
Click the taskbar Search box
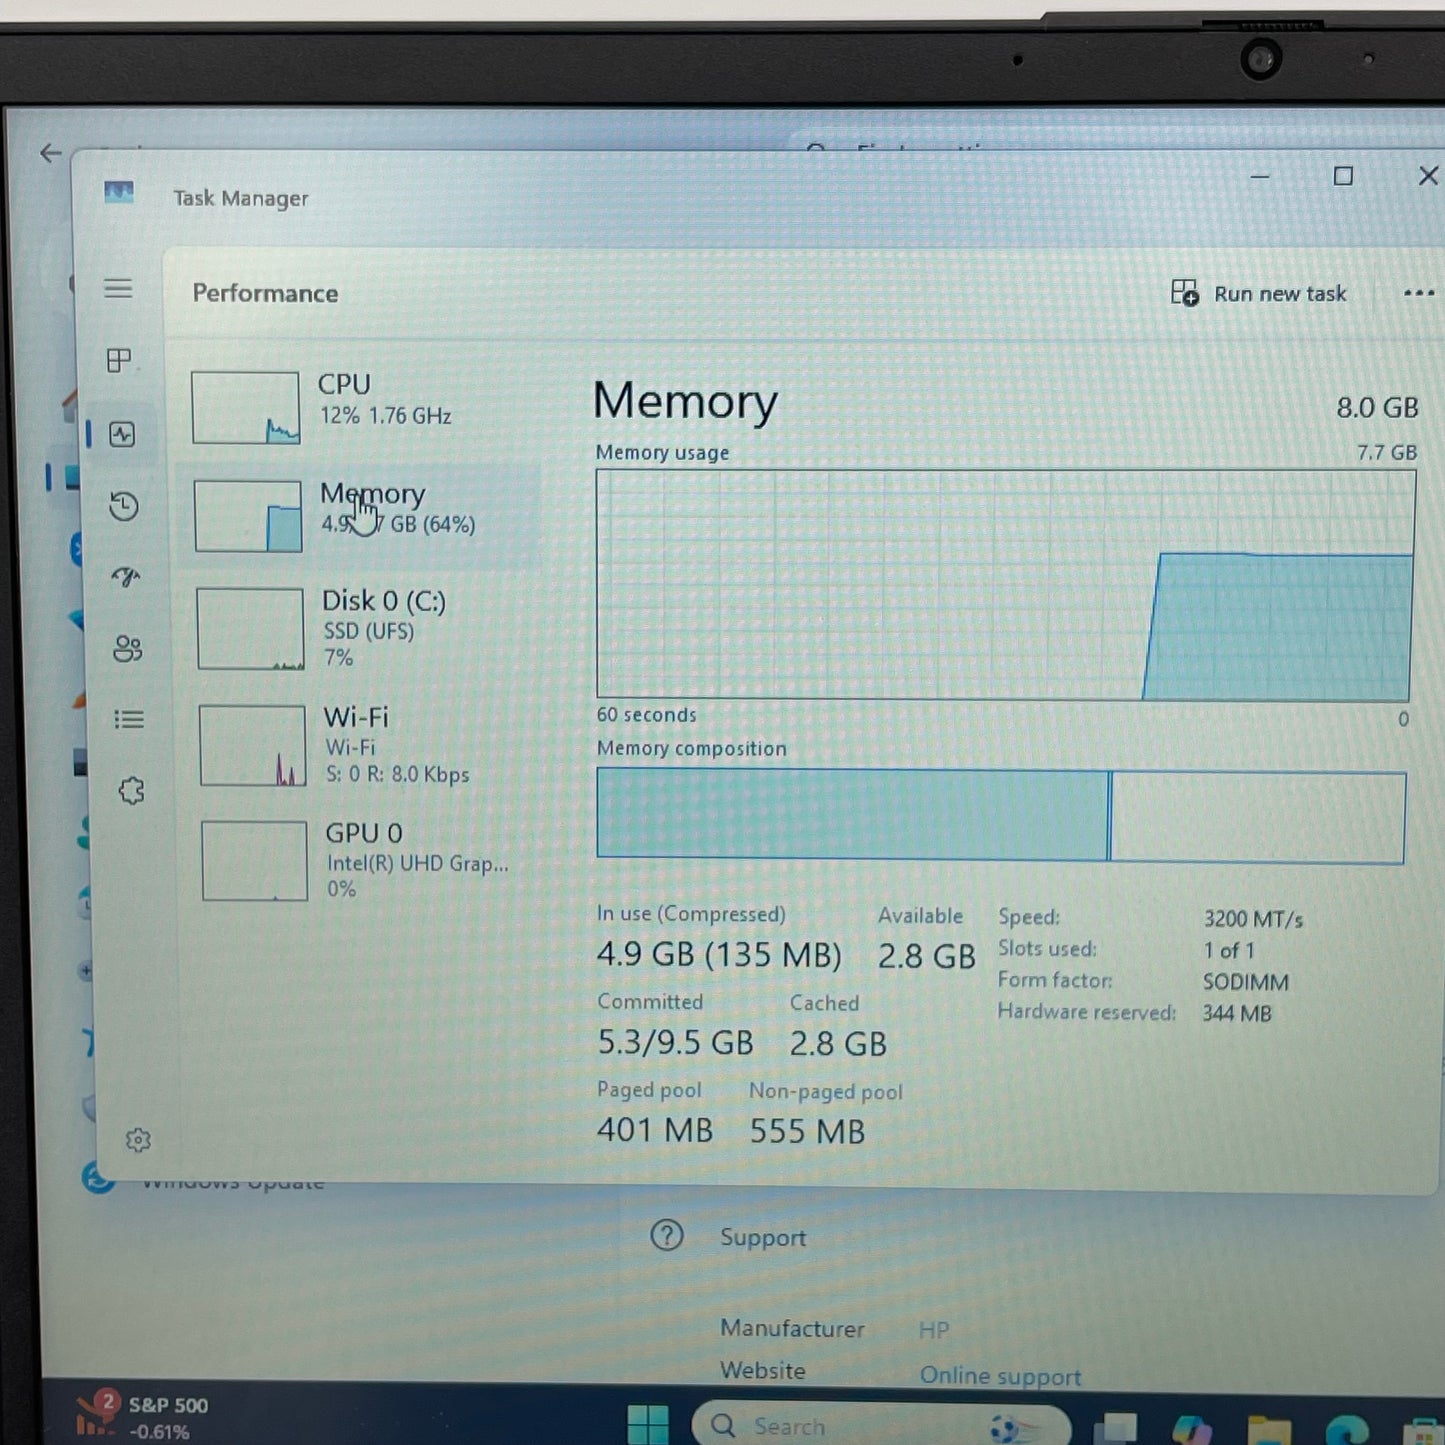880,1426
